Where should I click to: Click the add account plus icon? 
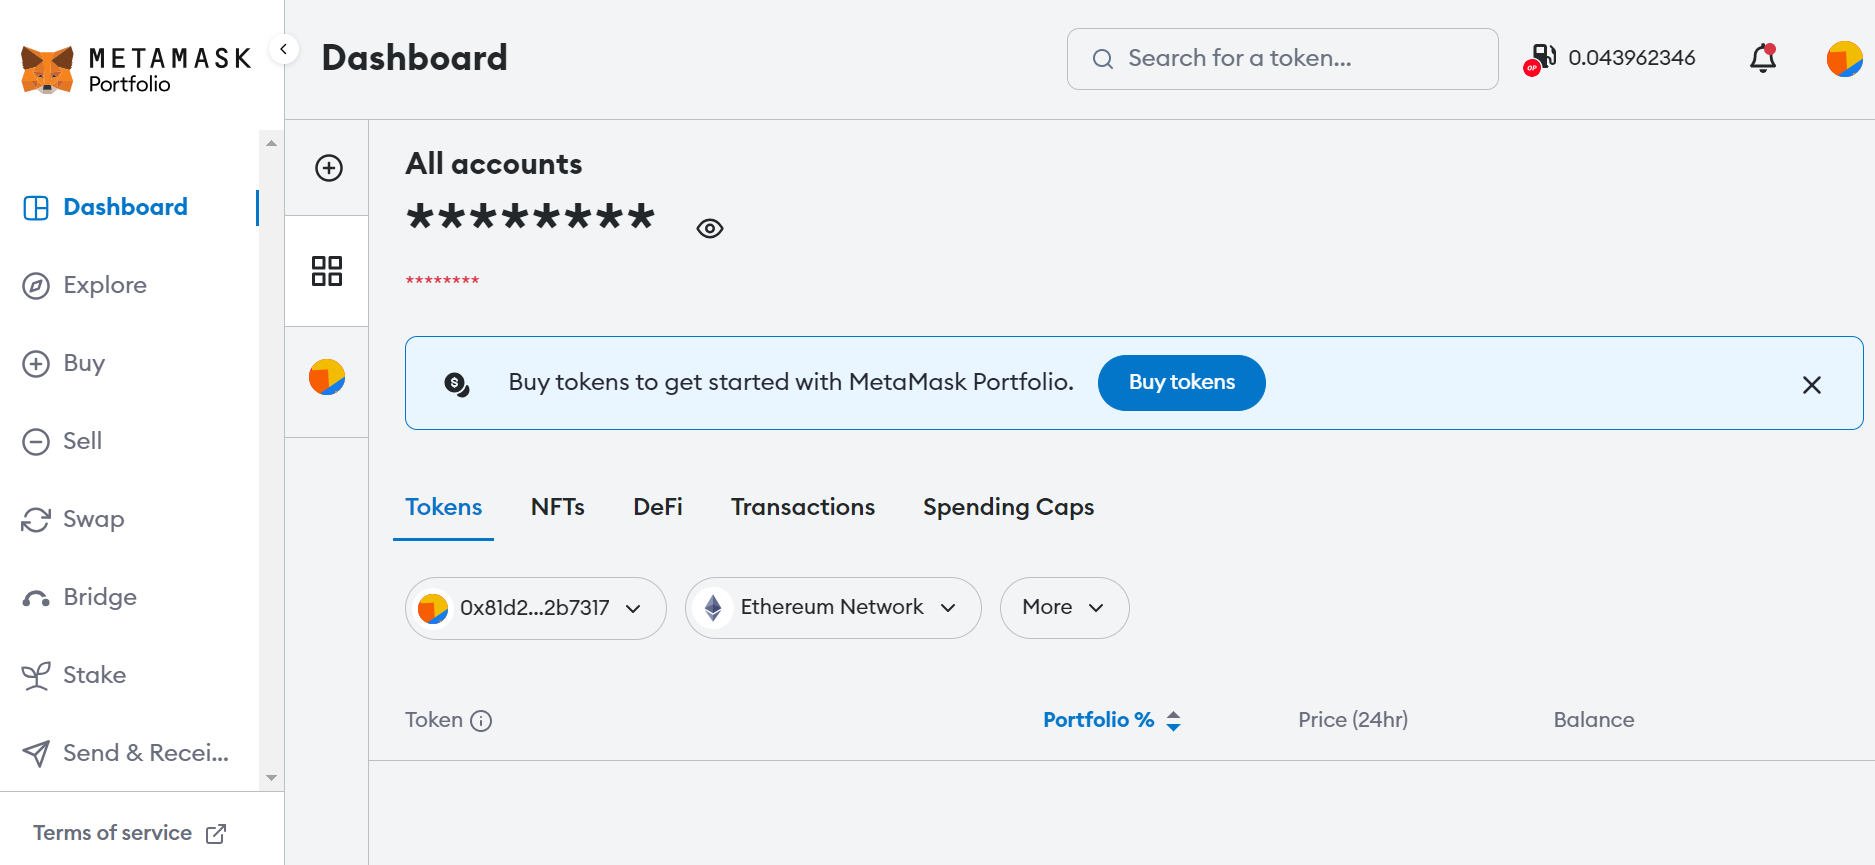point(328,168)
